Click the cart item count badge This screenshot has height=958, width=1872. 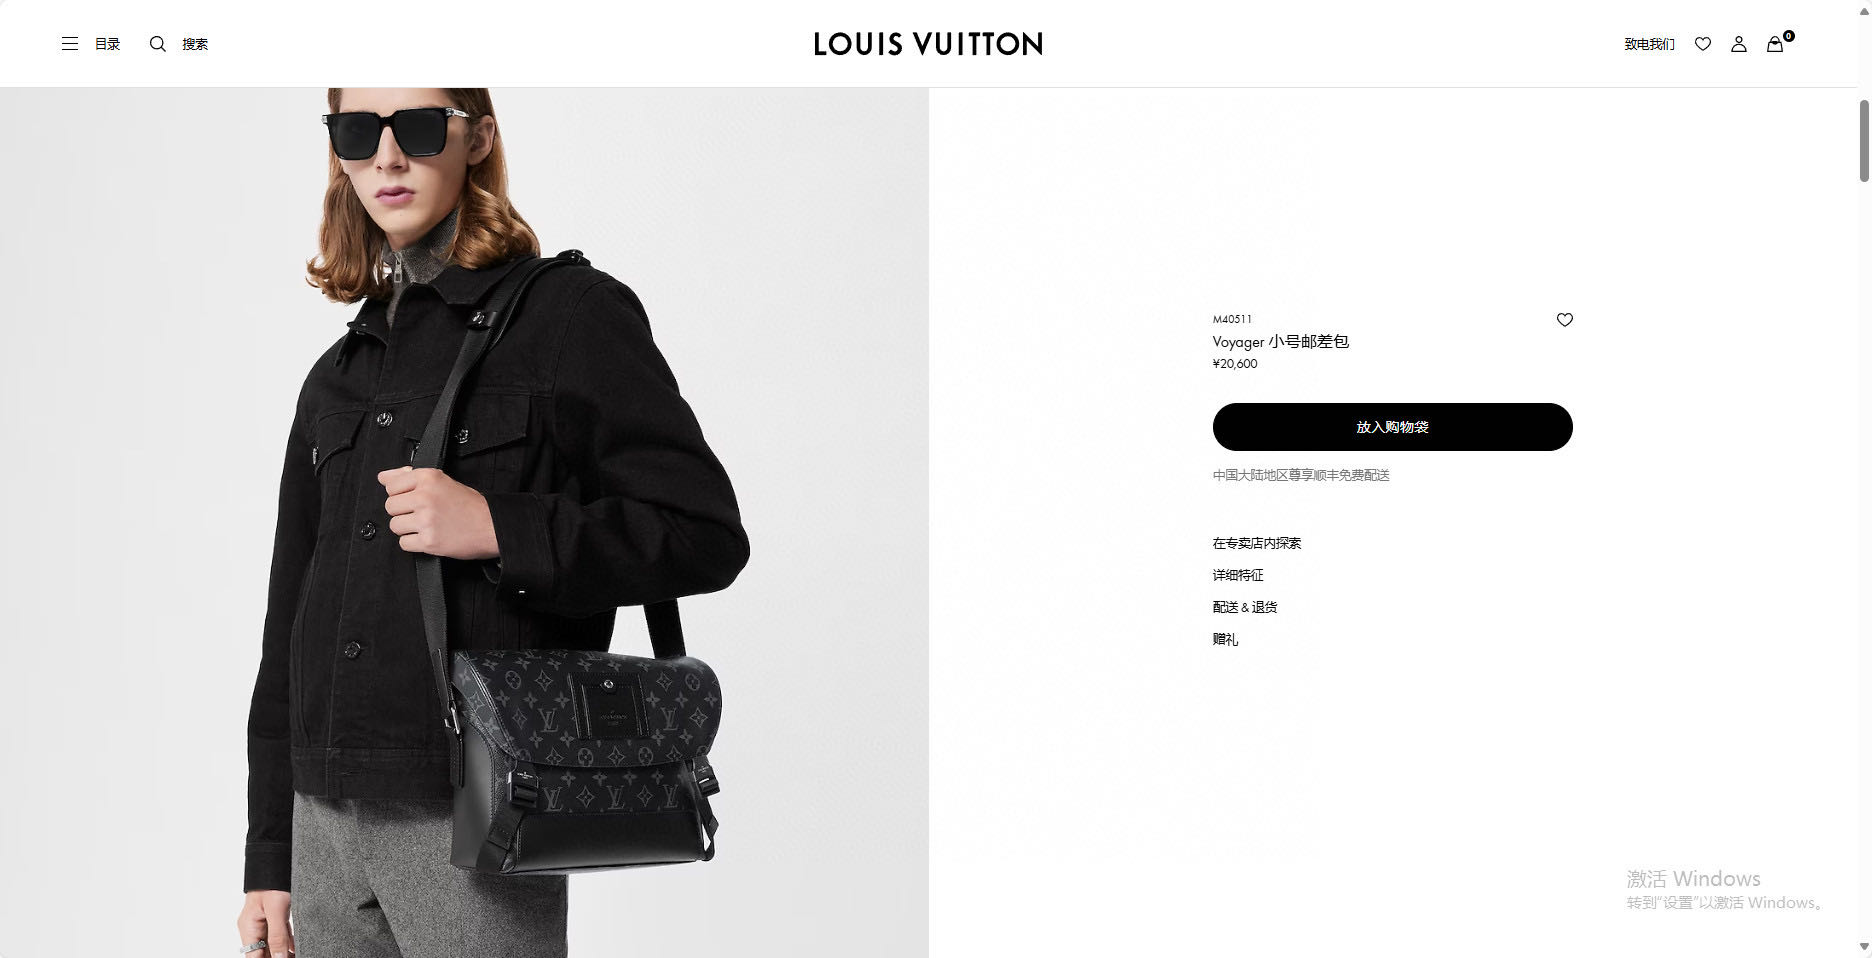tap(1788, 36)
